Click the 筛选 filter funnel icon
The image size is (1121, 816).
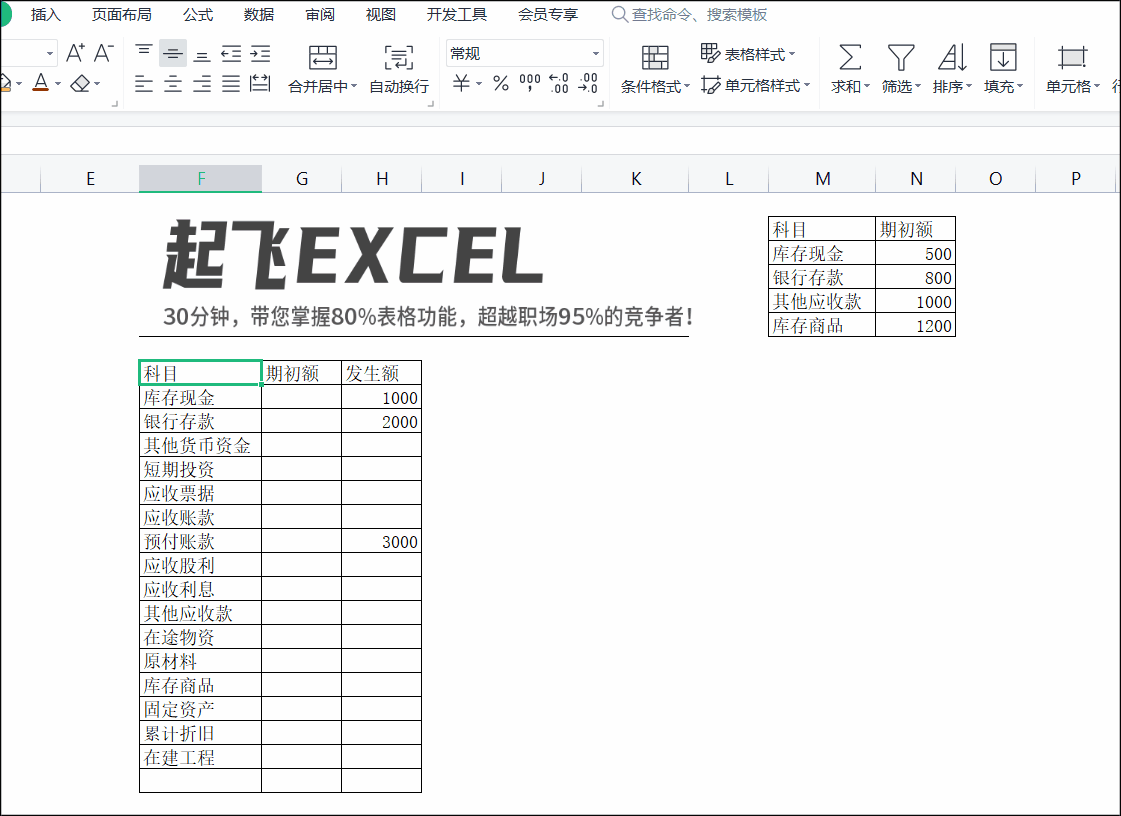tap(900, 57)
